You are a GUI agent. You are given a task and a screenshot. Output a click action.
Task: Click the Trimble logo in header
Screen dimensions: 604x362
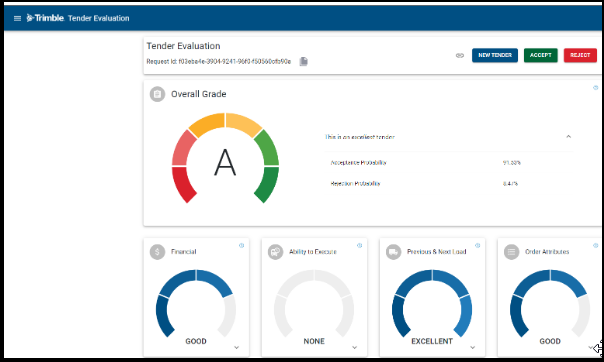45,18
